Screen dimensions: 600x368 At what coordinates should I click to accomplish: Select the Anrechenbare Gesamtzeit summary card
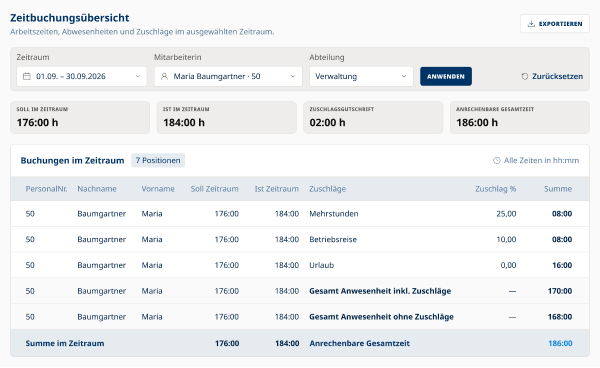click(x=520, y=117)
